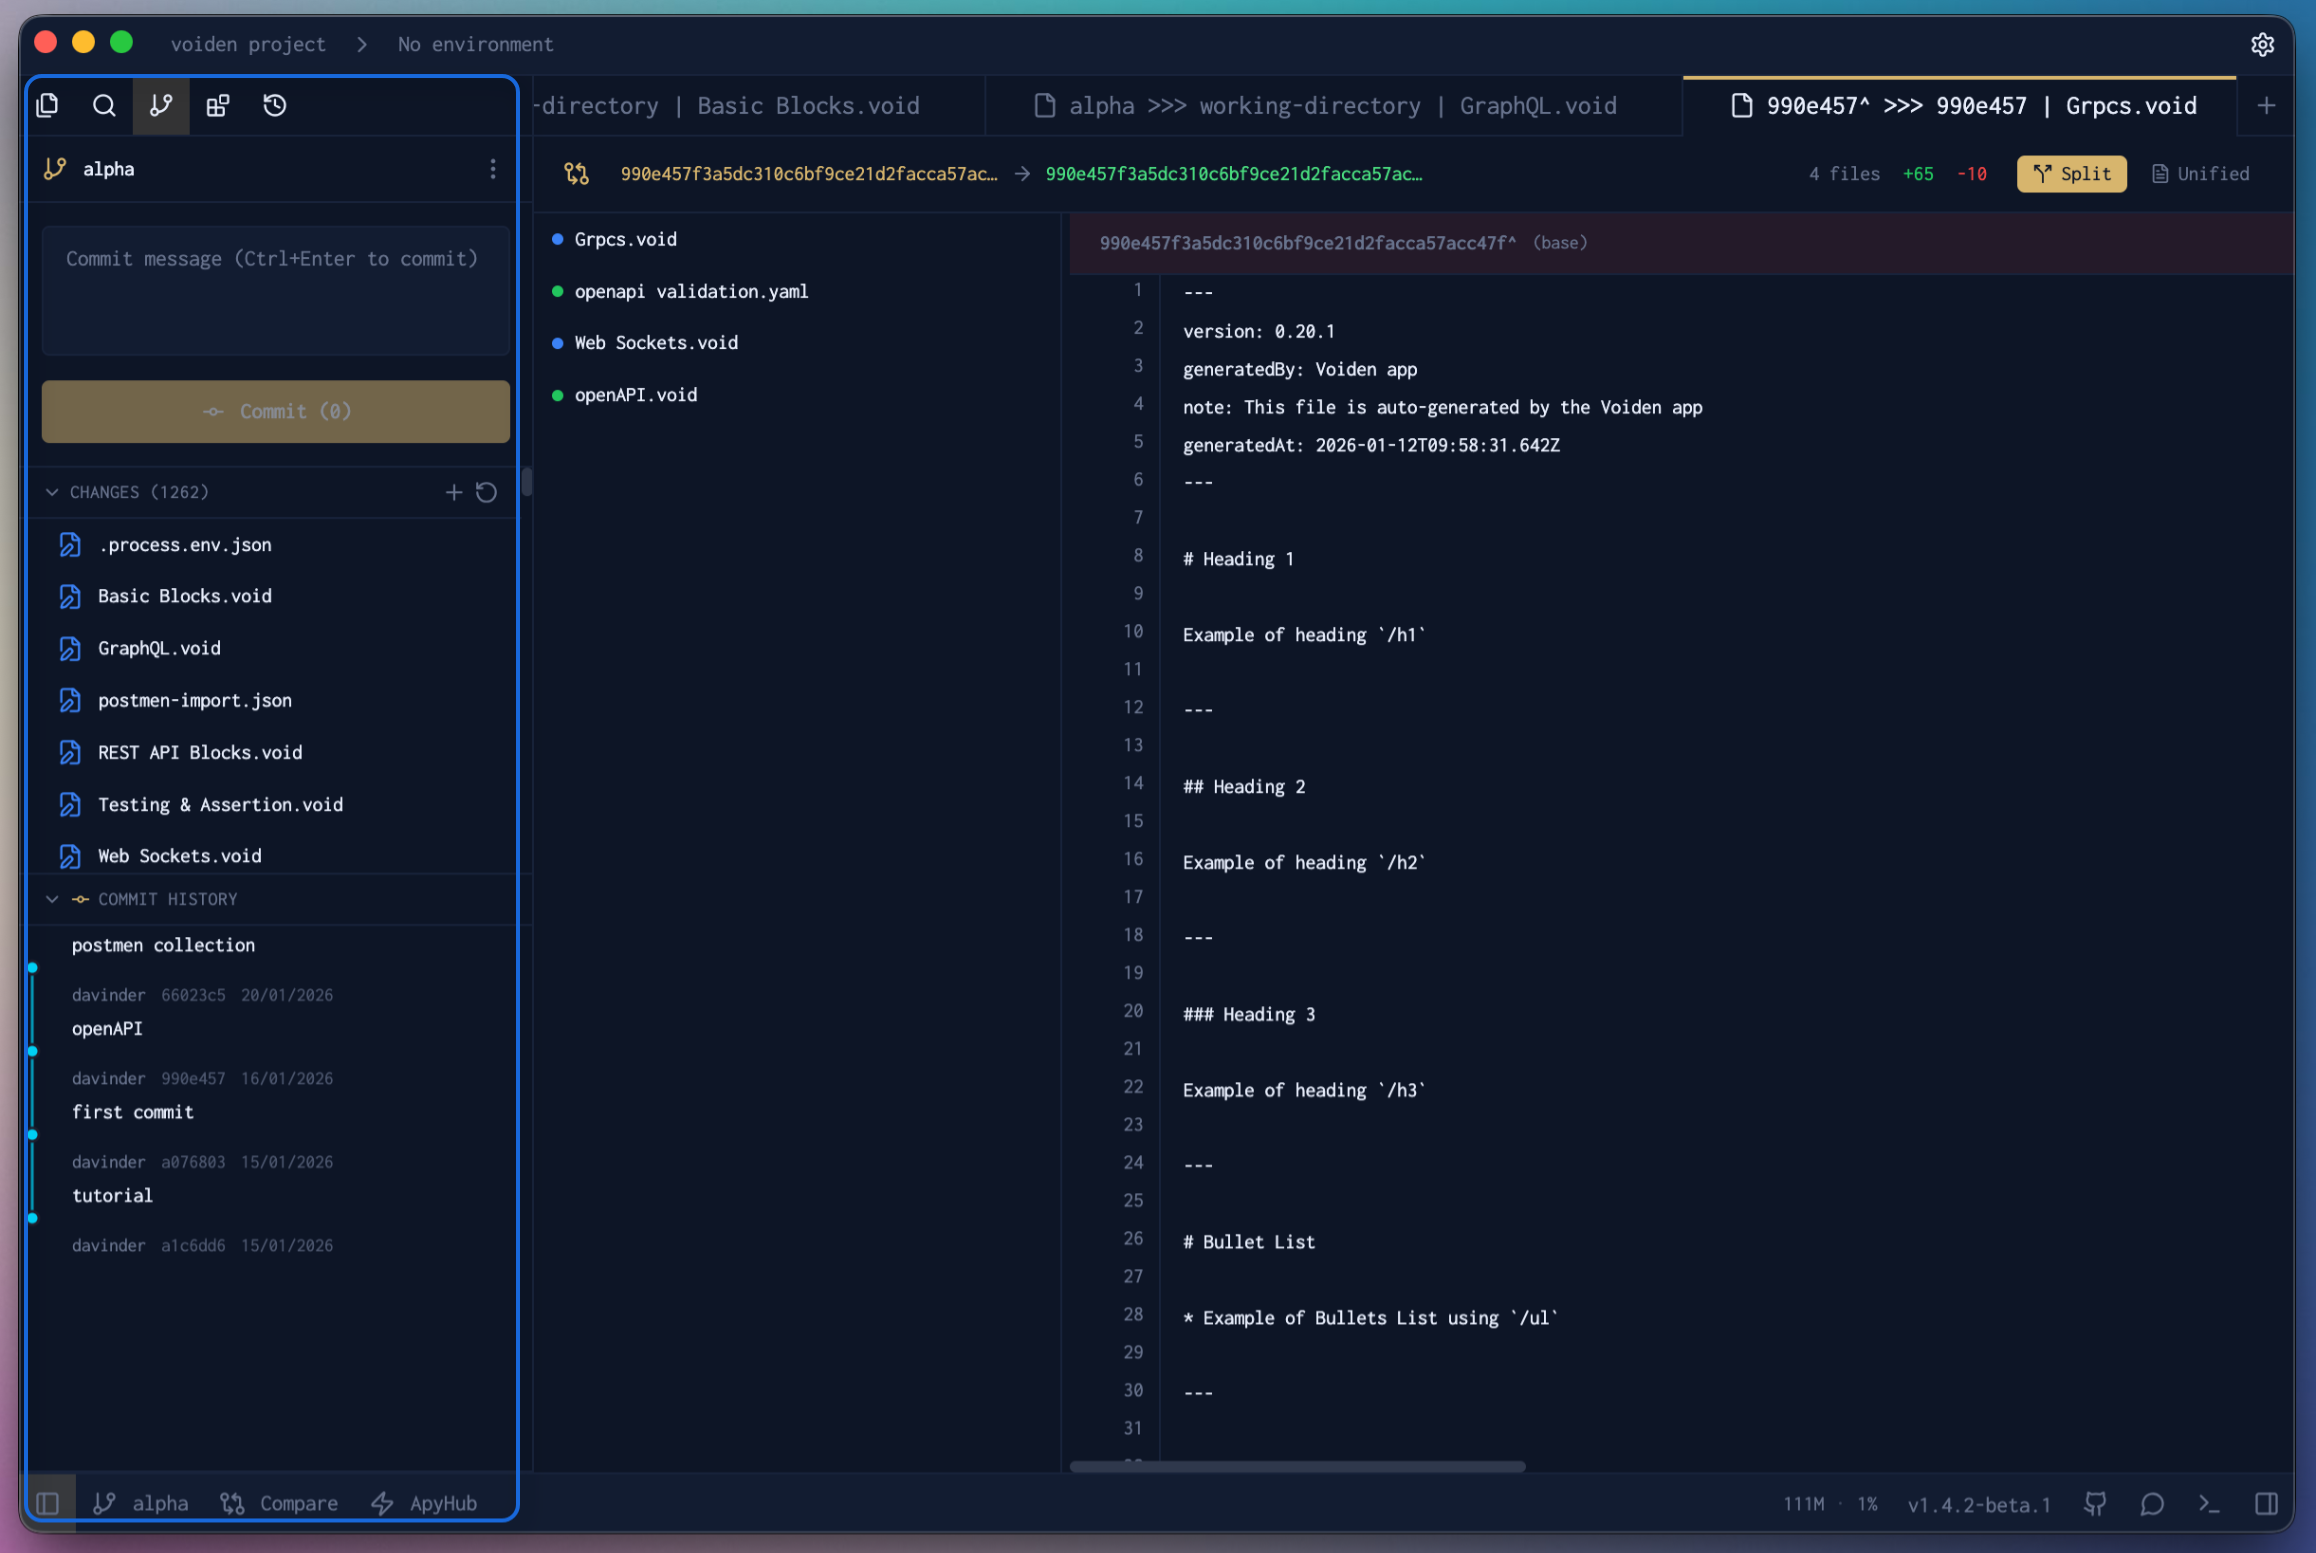Select the tutorial commit in history
Screen dimensions: 2316x1553
(x=112, y=1196)
